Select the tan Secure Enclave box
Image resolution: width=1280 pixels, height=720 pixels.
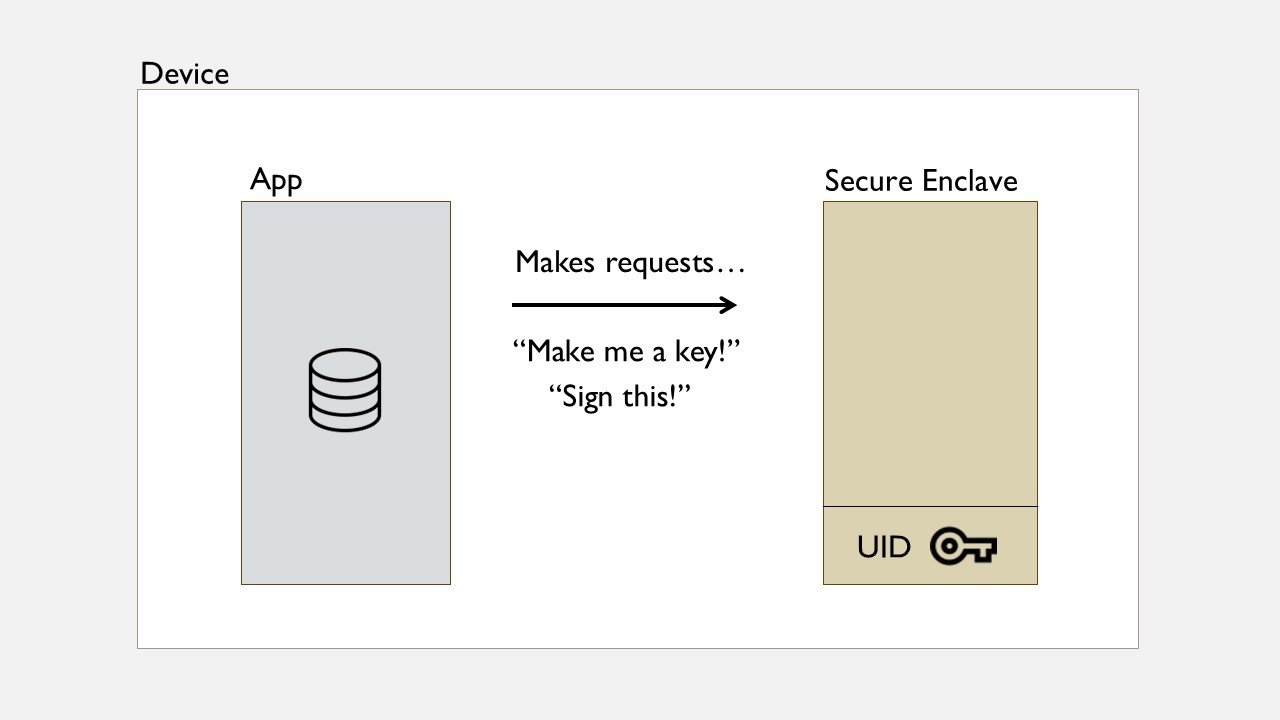point(930,393)
